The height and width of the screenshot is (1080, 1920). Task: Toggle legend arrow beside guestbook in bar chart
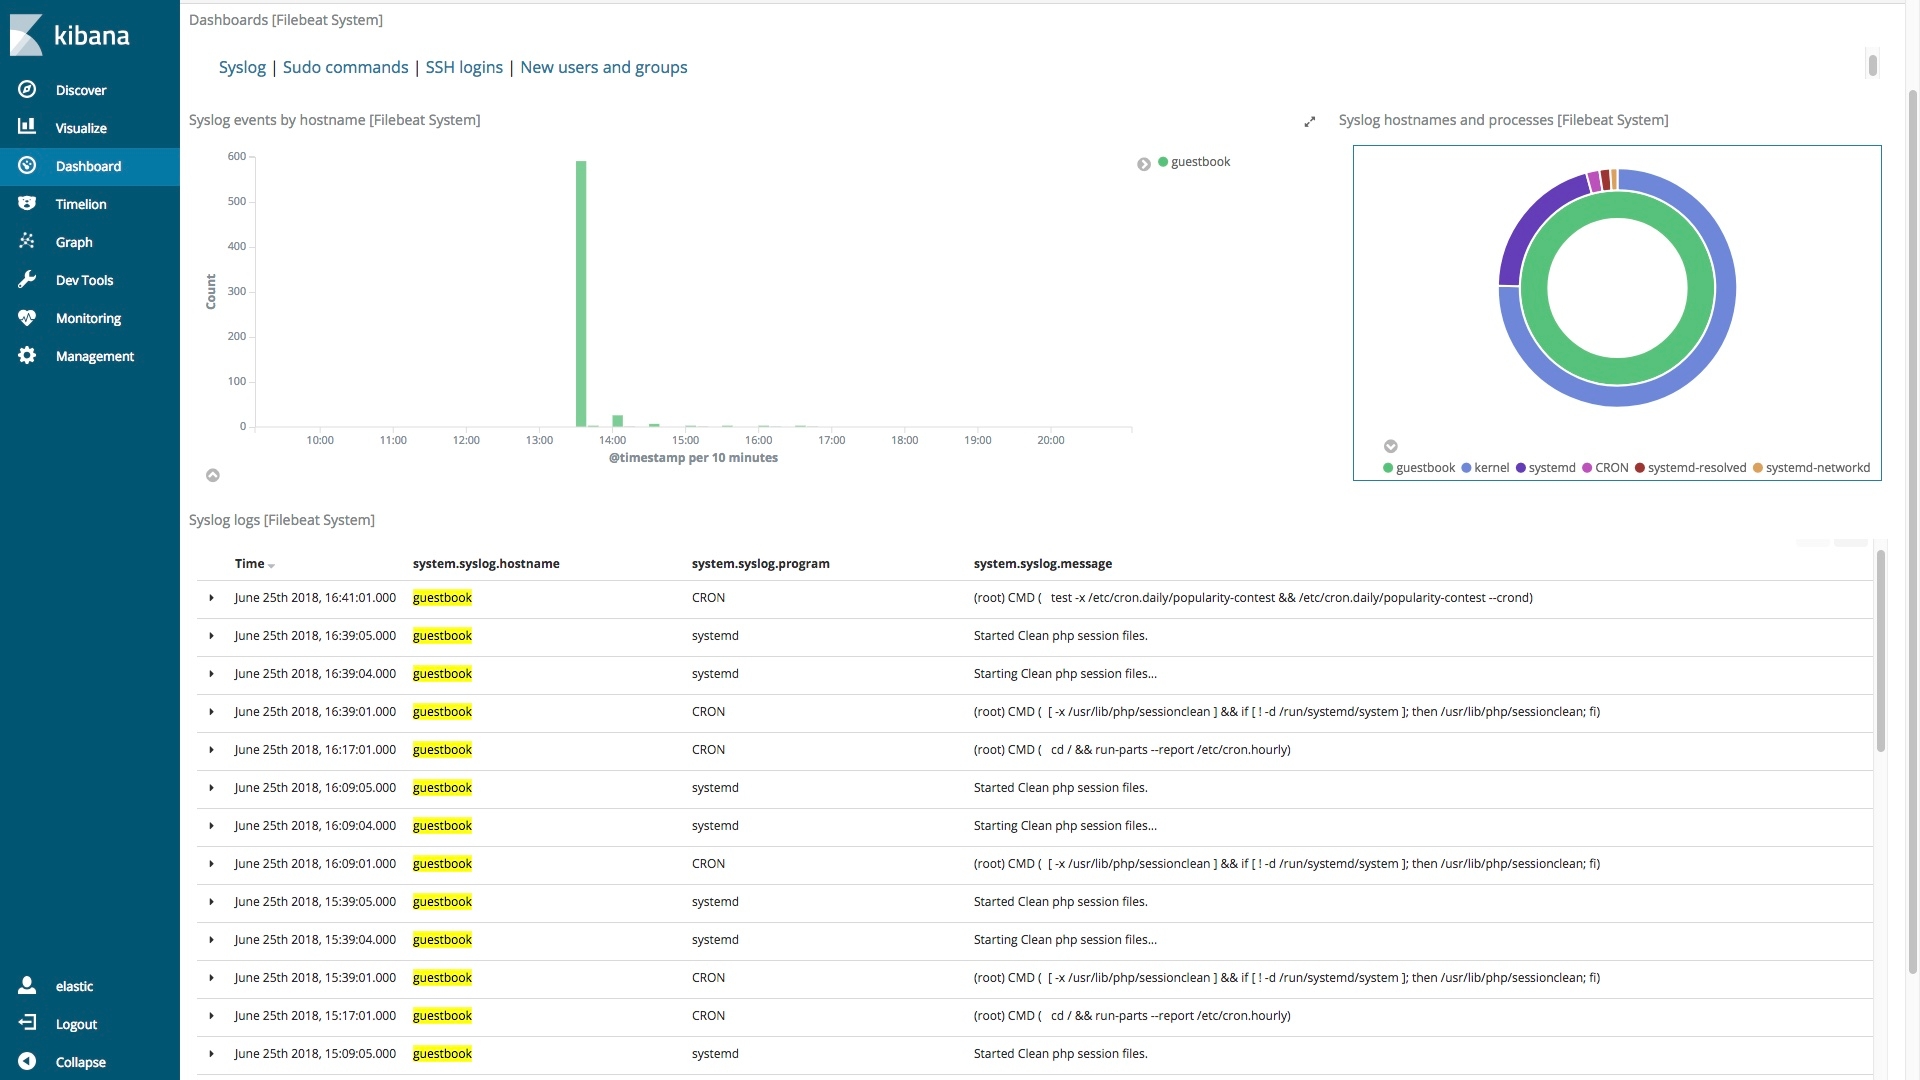[1144, 164]
